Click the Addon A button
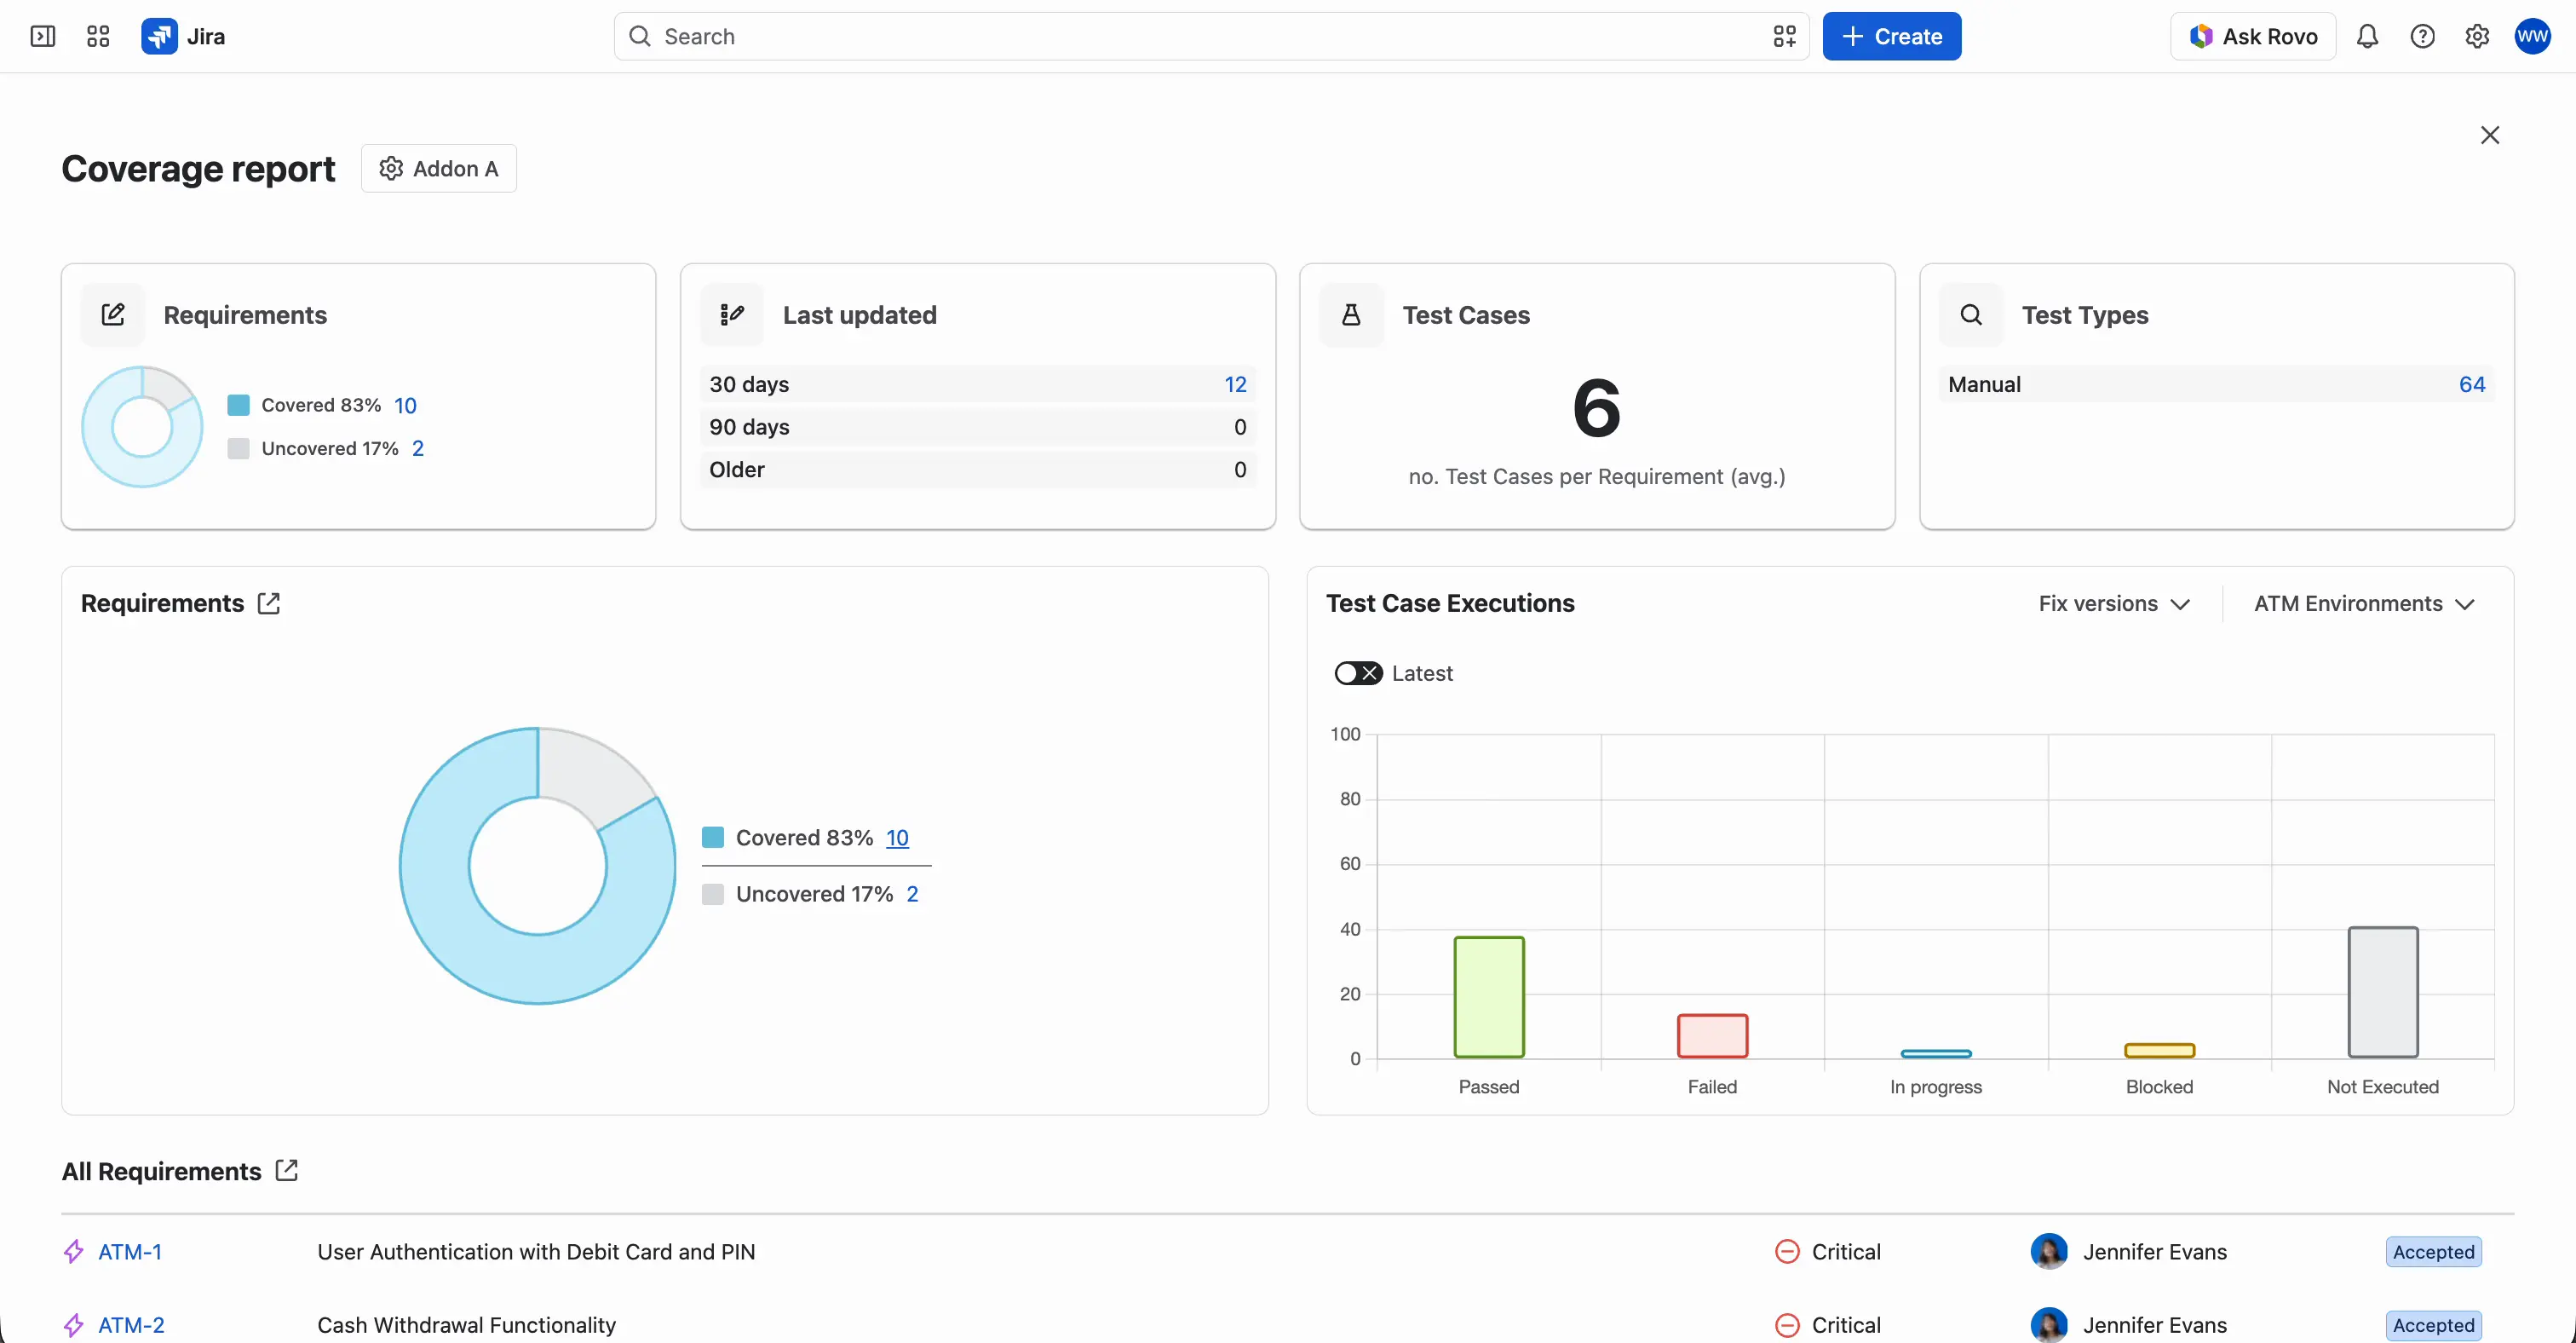The height and width of the screenshot is (1343, 2576). pyautogui.click(x=439, y=168)
